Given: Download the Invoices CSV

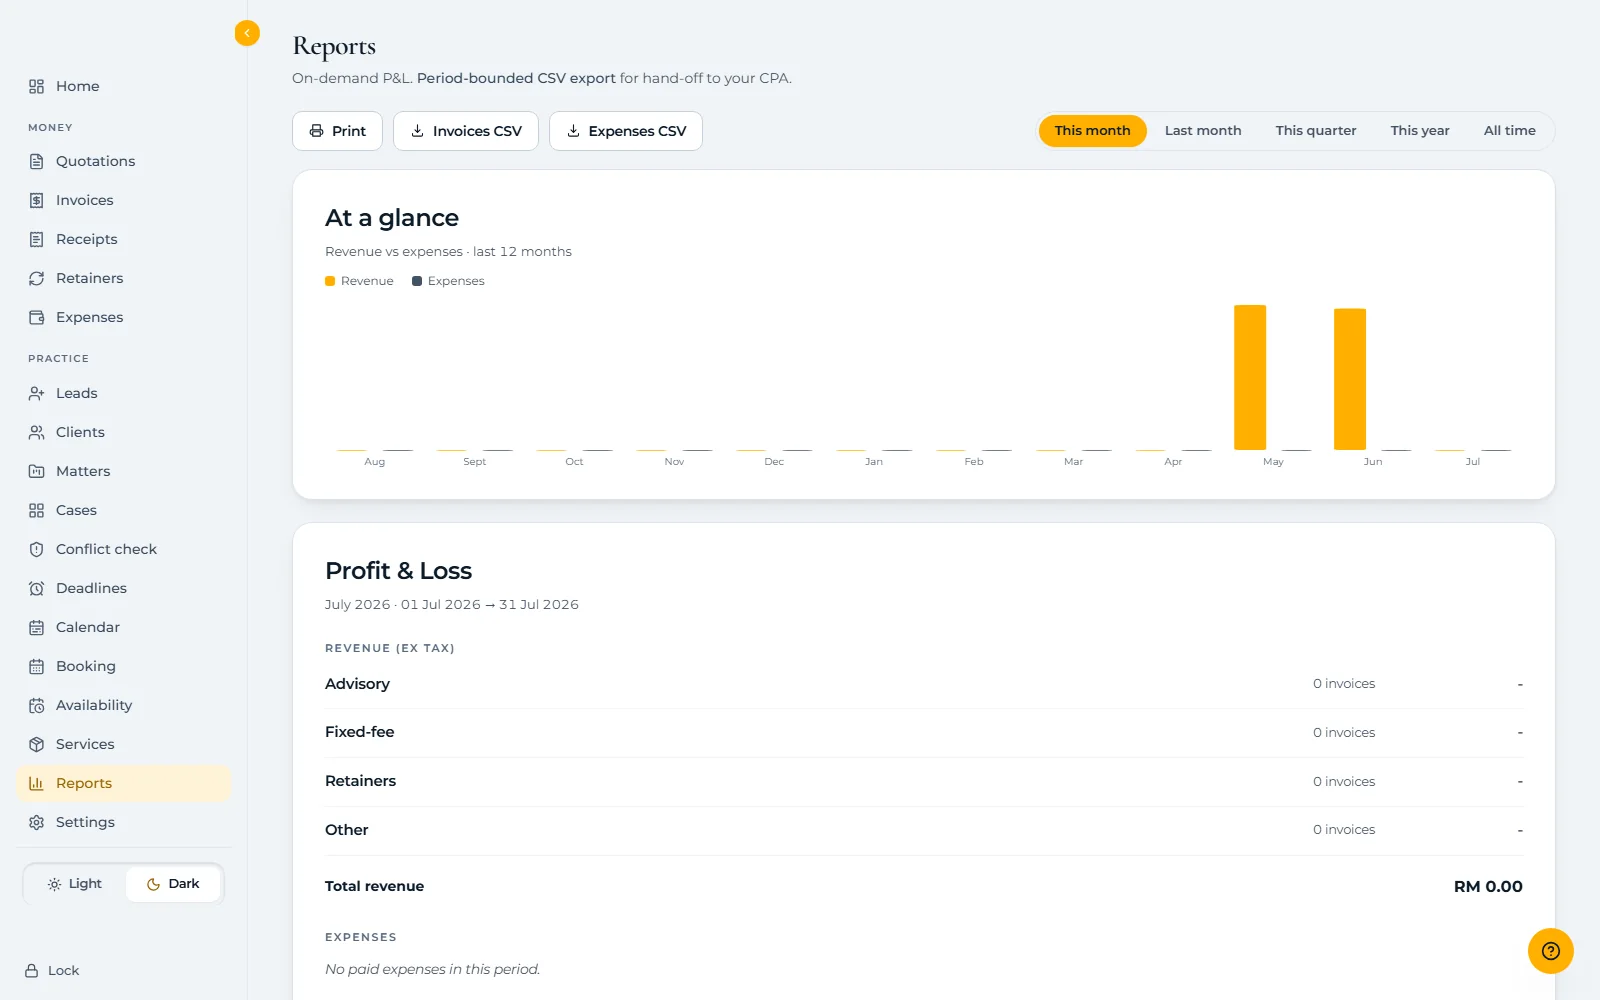Looking at the screenshot, I should coord(466,131).
